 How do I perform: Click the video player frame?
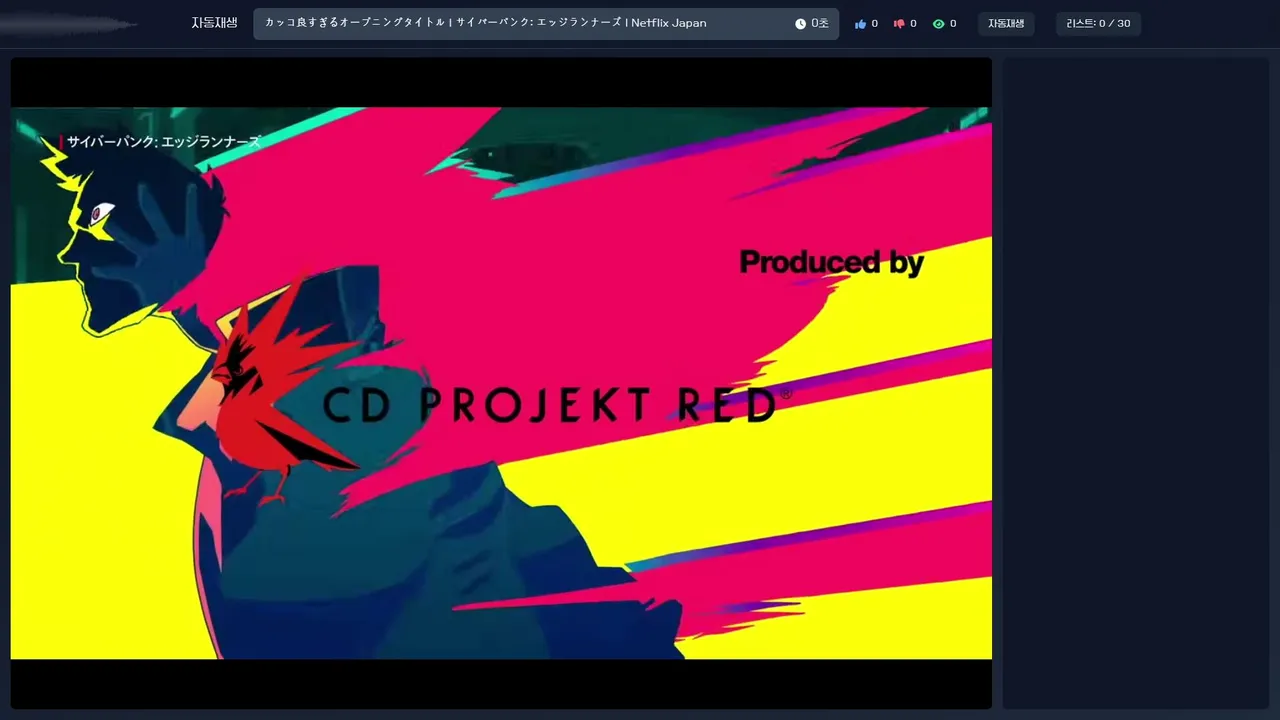pyautogui.click(x=501, y=383)
